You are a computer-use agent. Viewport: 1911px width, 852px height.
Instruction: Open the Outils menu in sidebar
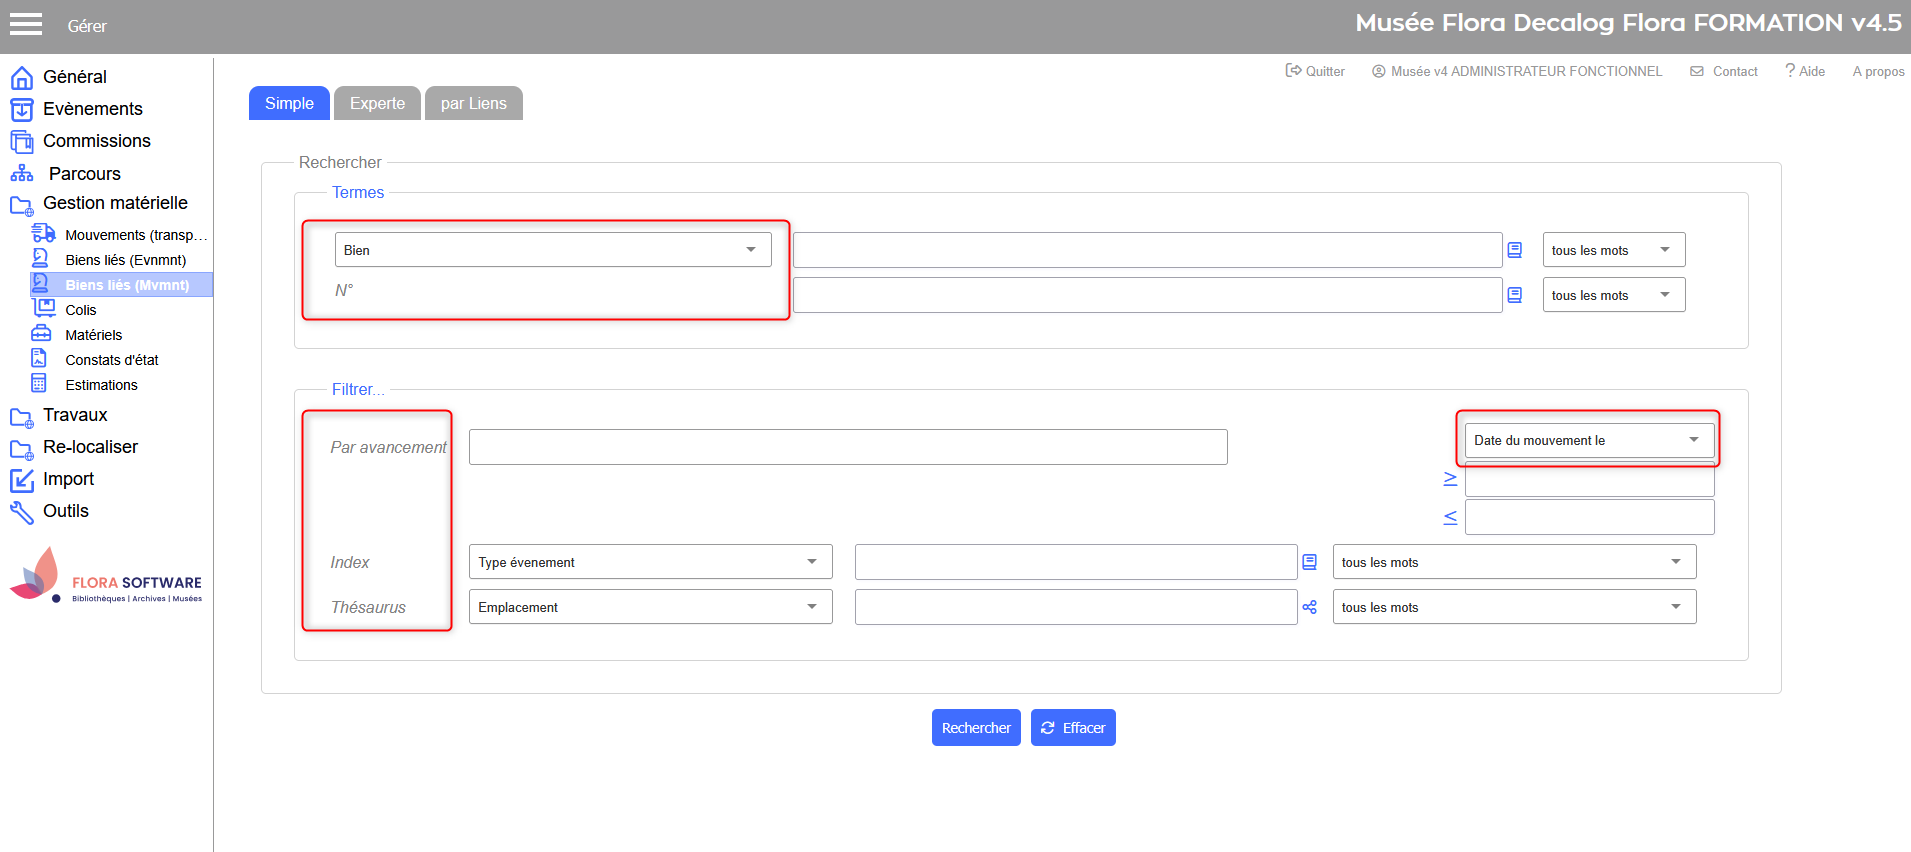click(x=66, y=511)
